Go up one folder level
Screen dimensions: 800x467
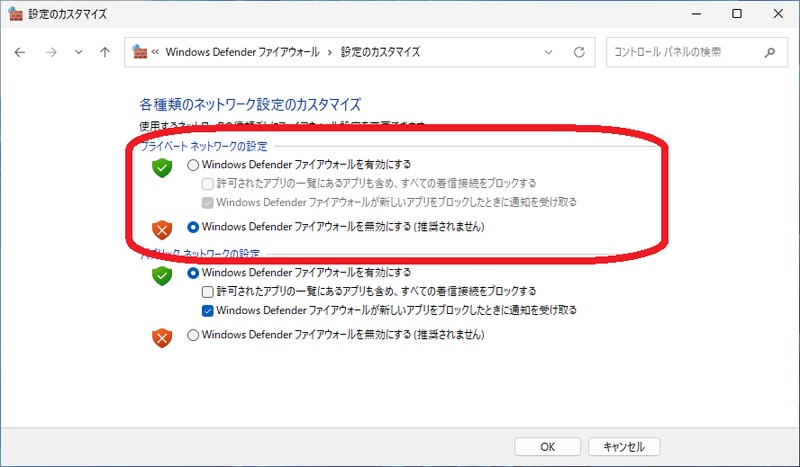[105, 52]
